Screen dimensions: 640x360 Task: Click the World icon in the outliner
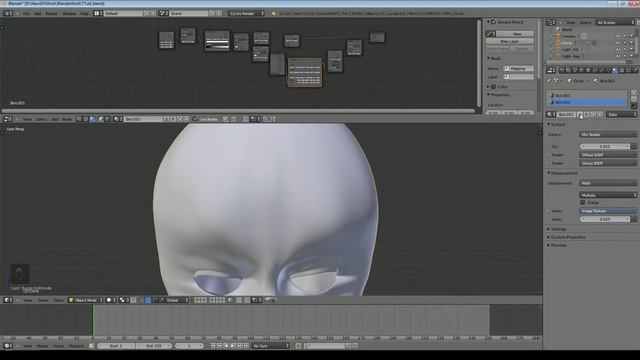(558, 29)
